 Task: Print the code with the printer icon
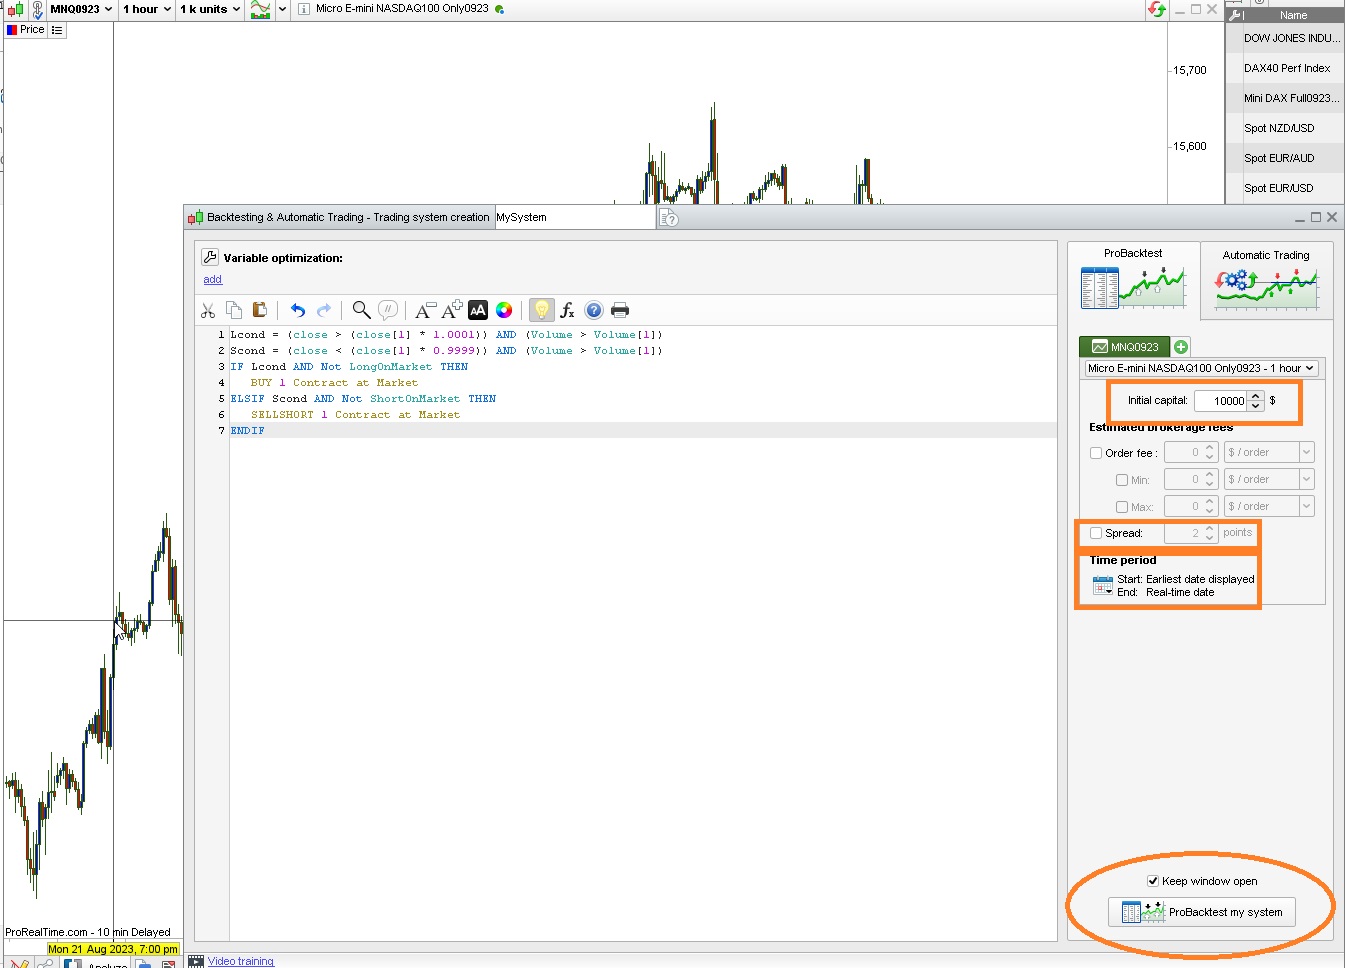pos(620,310)
